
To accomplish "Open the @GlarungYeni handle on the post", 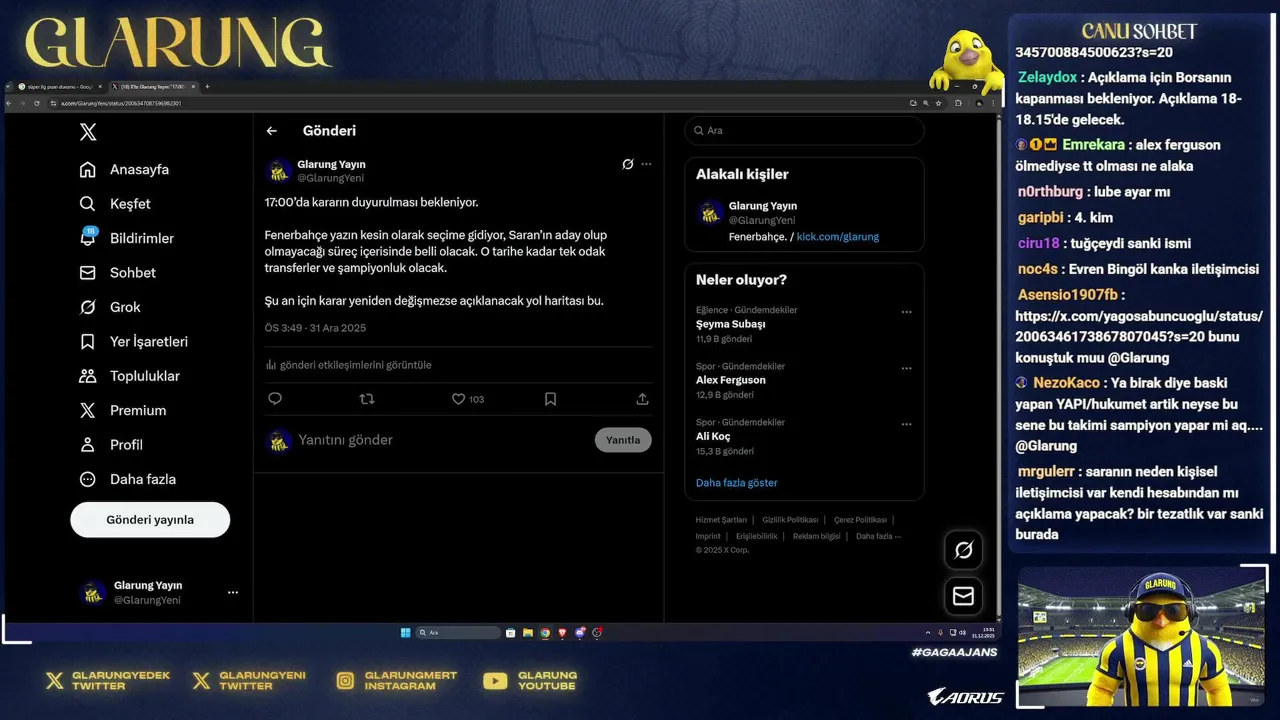I will (x=330, y=178).
